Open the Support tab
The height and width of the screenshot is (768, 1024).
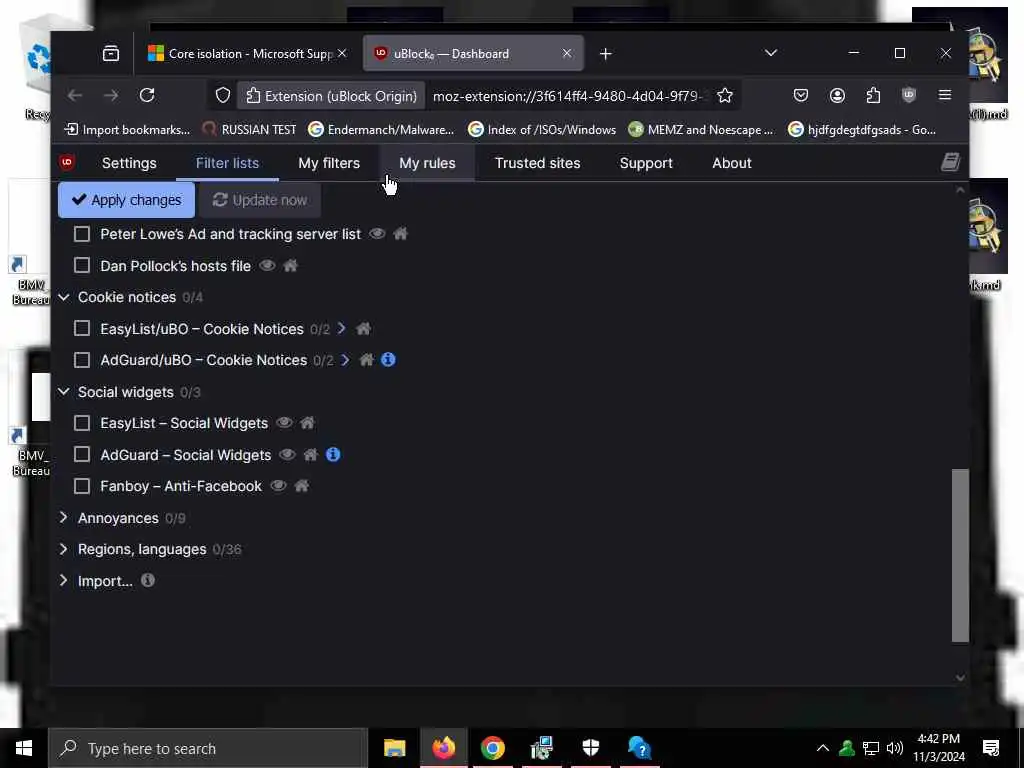(x=646, y=163)
